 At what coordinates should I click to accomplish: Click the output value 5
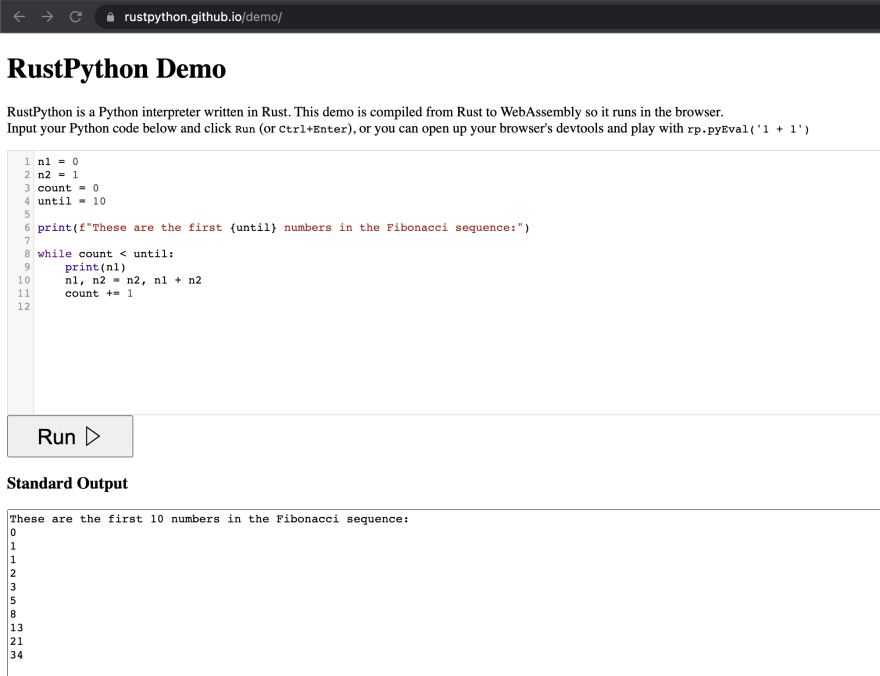coord(13,600)
